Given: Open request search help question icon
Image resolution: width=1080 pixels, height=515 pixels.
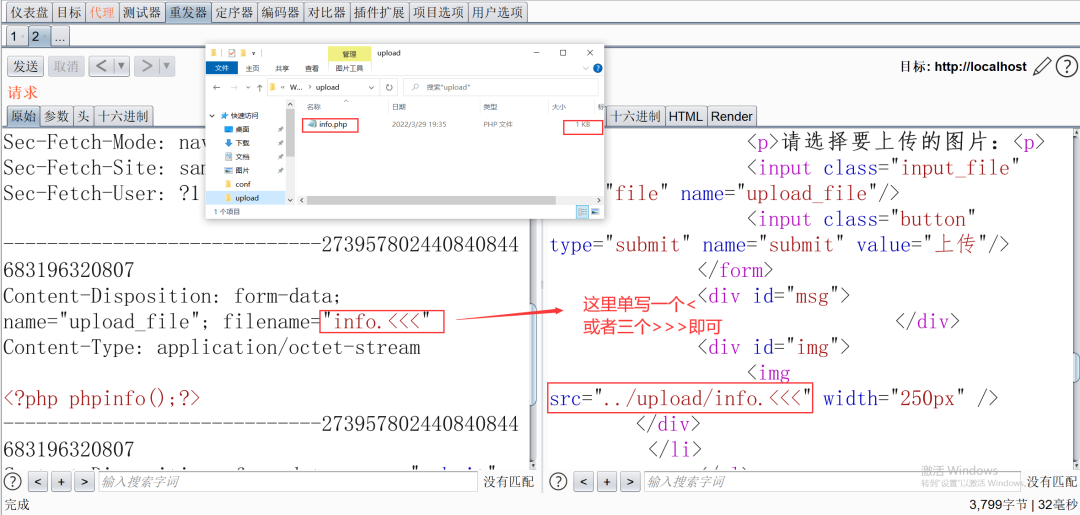Looking at the screenshot, I should pos(12,482).
